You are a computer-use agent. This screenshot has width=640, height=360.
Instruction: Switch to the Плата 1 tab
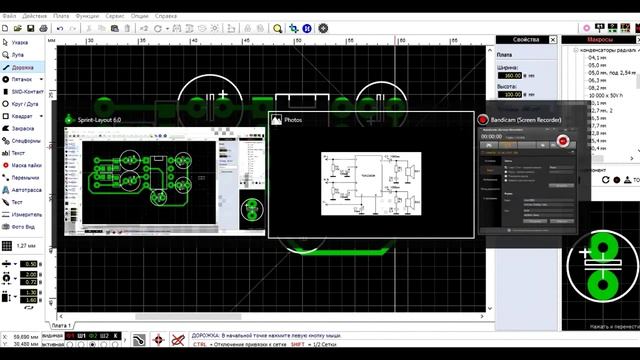61,325
